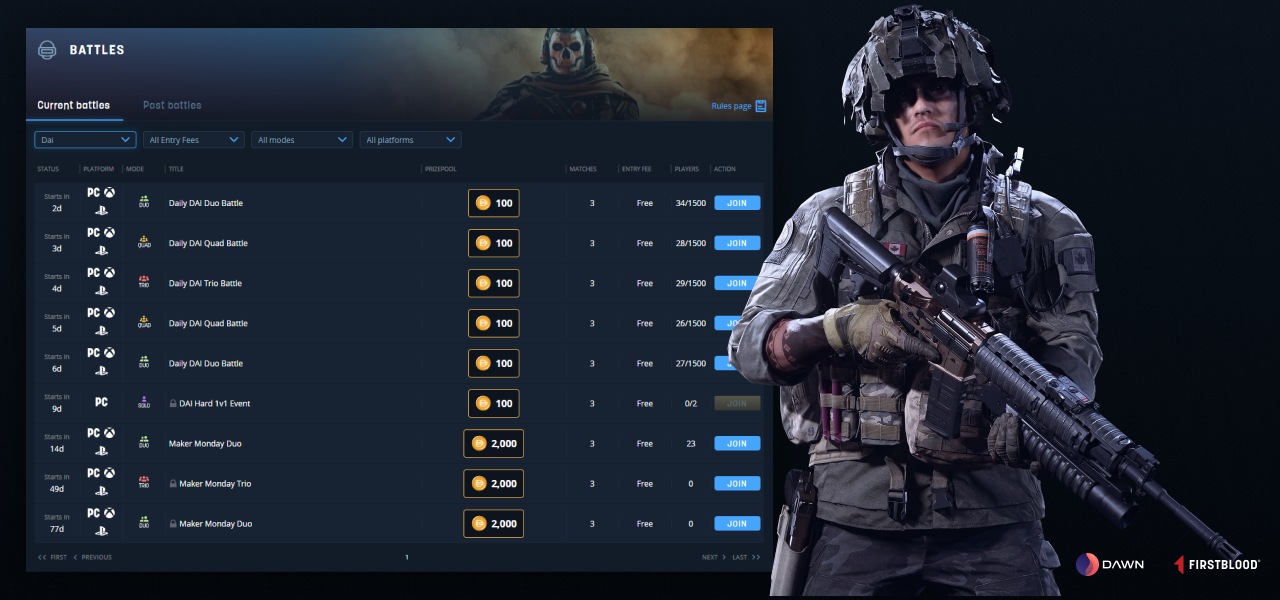Click the coin icon in Daily DAI Trio Battle prizepool
The image size is (1280, 600).
(483, 283)
